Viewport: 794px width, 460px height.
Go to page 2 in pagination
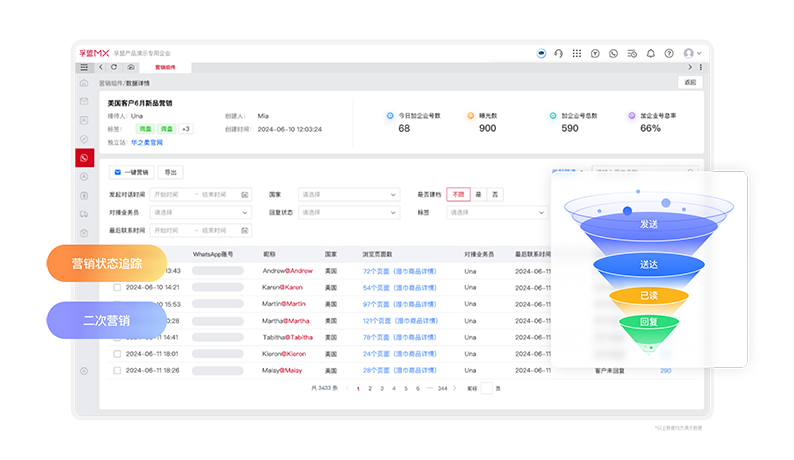[x=369, y=388]
